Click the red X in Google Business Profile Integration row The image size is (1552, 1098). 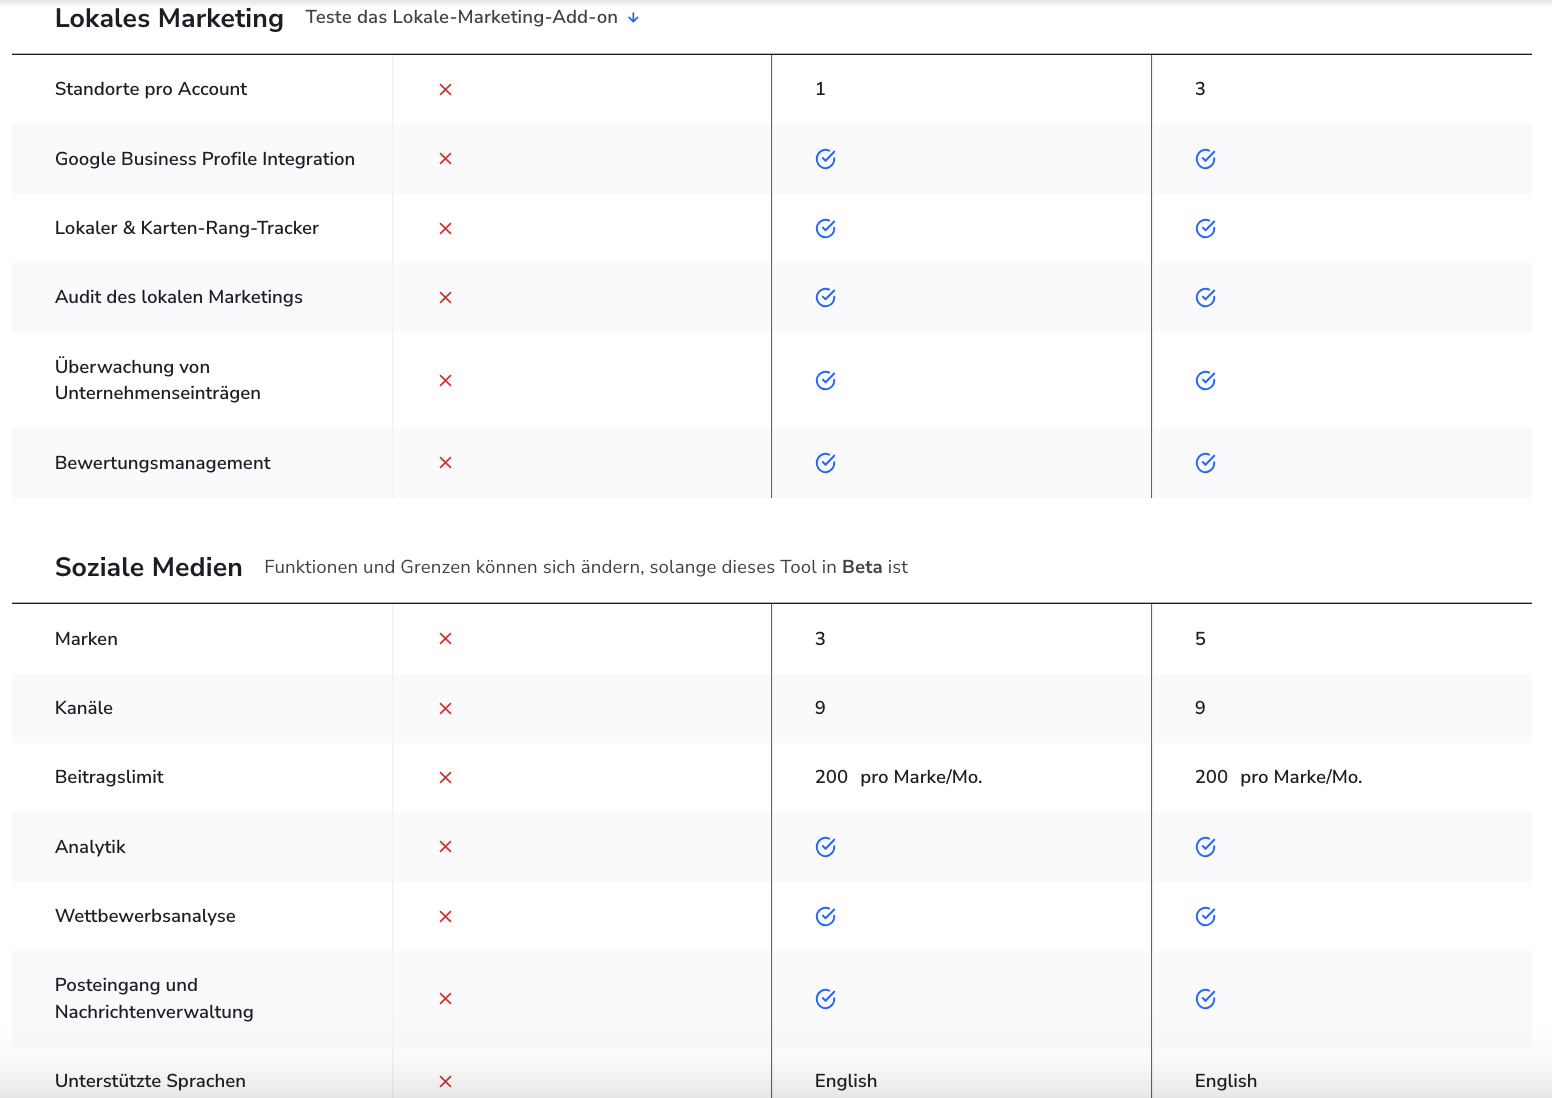pyautogui.click(x=446, y=159)
